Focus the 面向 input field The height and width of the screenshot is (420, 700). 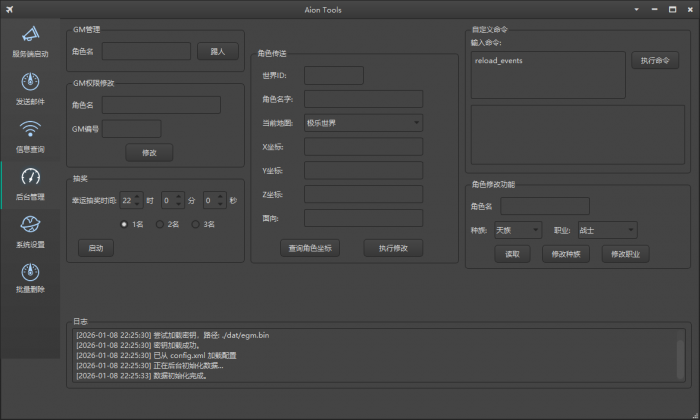tap(363, 218)
